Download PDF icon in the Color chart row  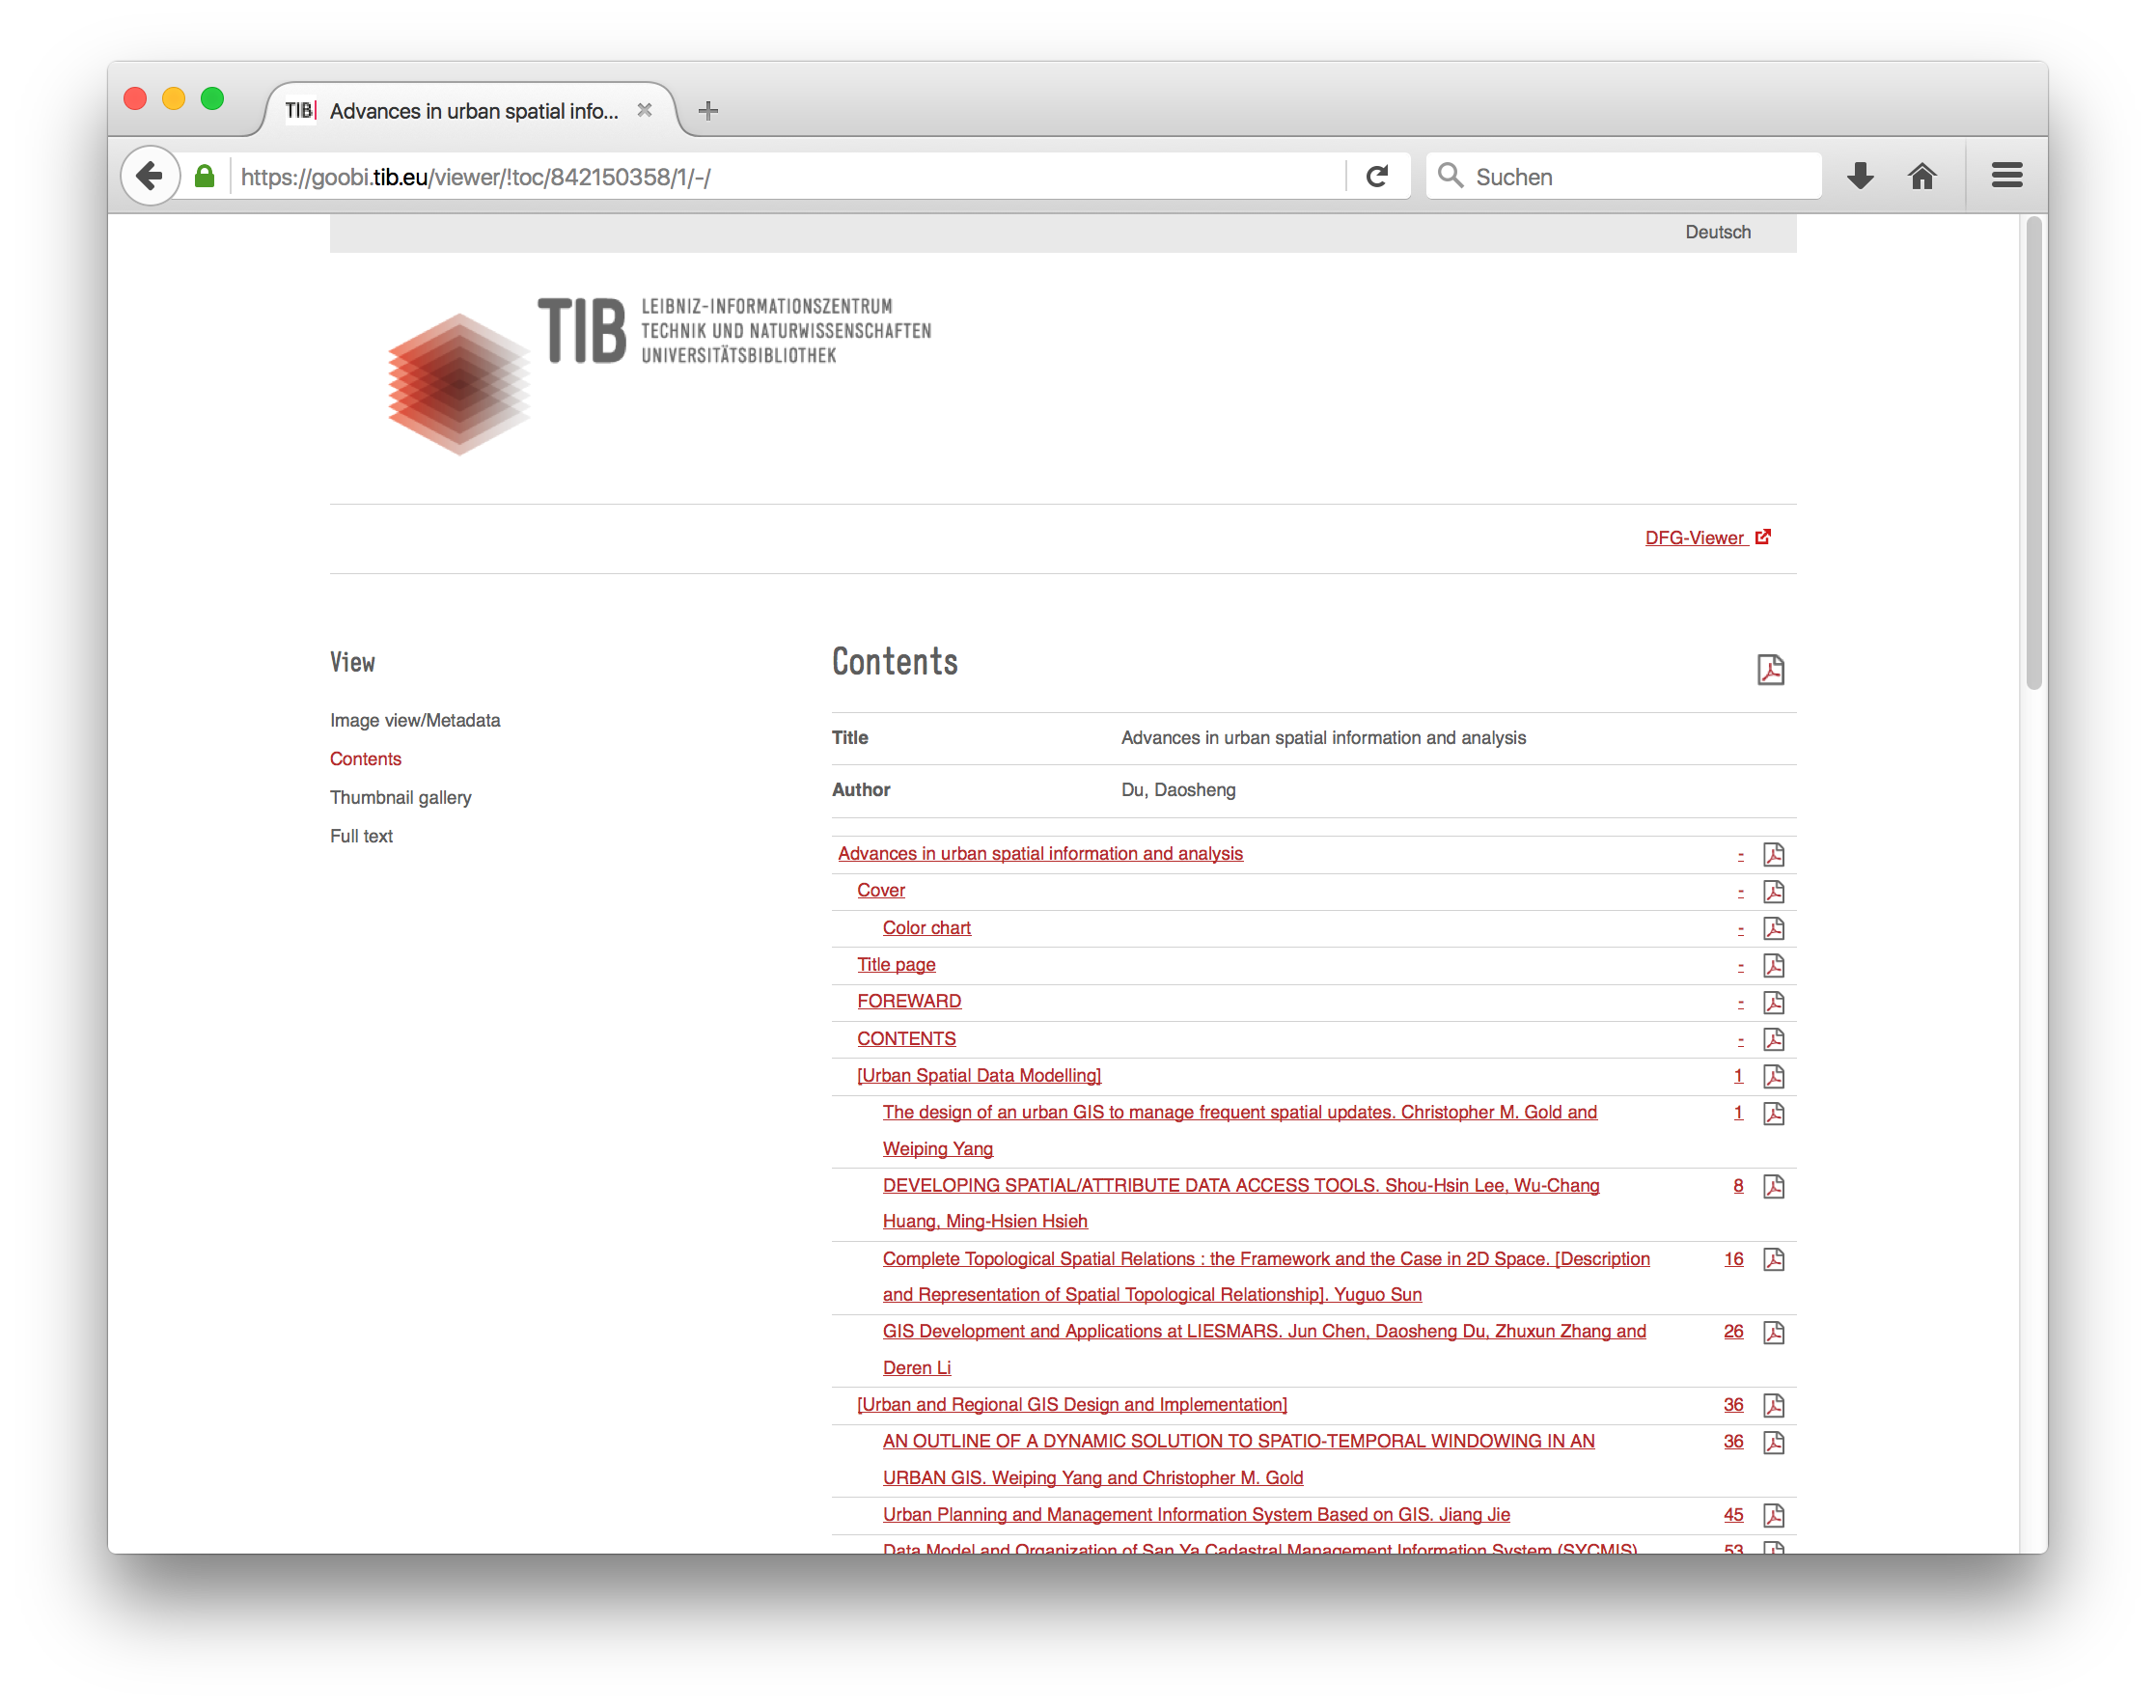tap(1773, 928)
